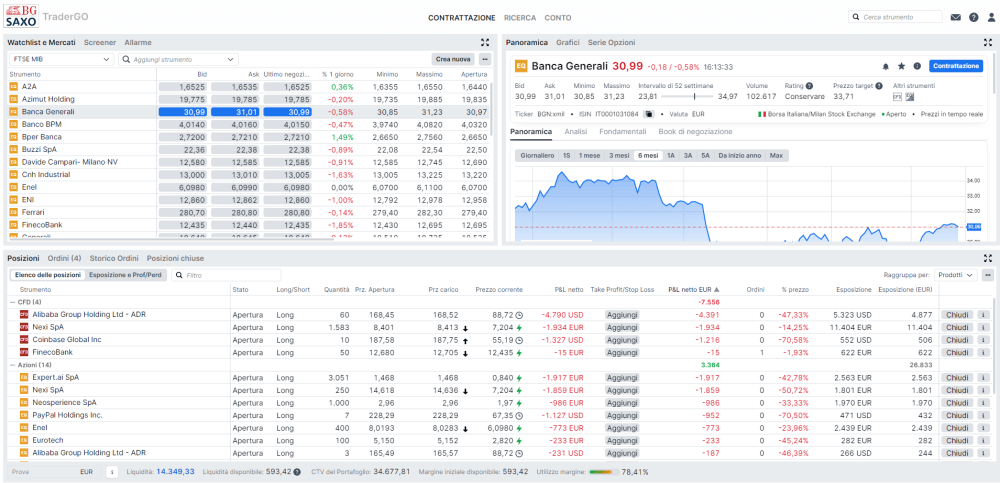This screenshot has width=1000, height=483.
Task: Switch to the Screener tab
Action: tap(100, 42)
